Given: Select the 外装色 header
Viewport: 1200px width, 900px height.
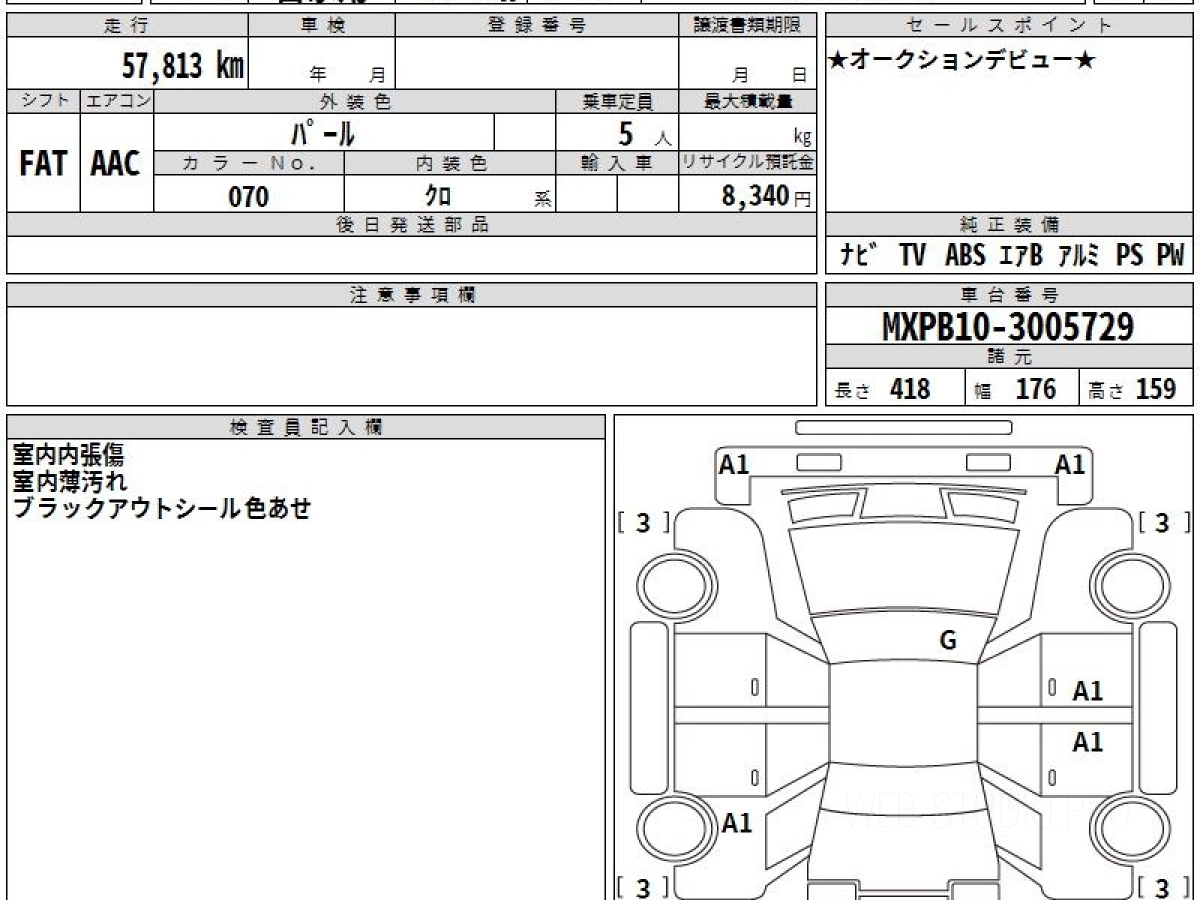Looking at the screenshot, I should click(x=355, y=101).
